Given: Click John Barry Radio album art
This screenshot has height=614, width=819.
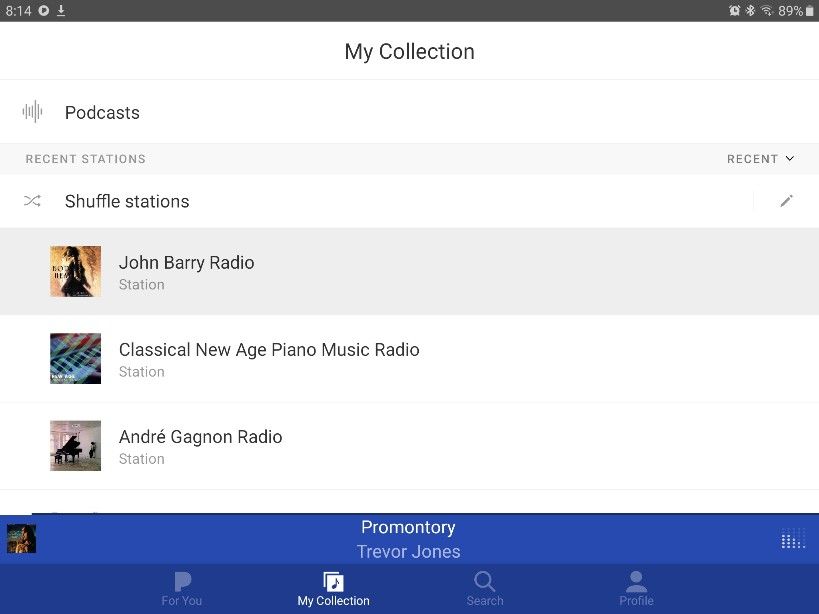Looking at the screenshot, I should 76,272.
